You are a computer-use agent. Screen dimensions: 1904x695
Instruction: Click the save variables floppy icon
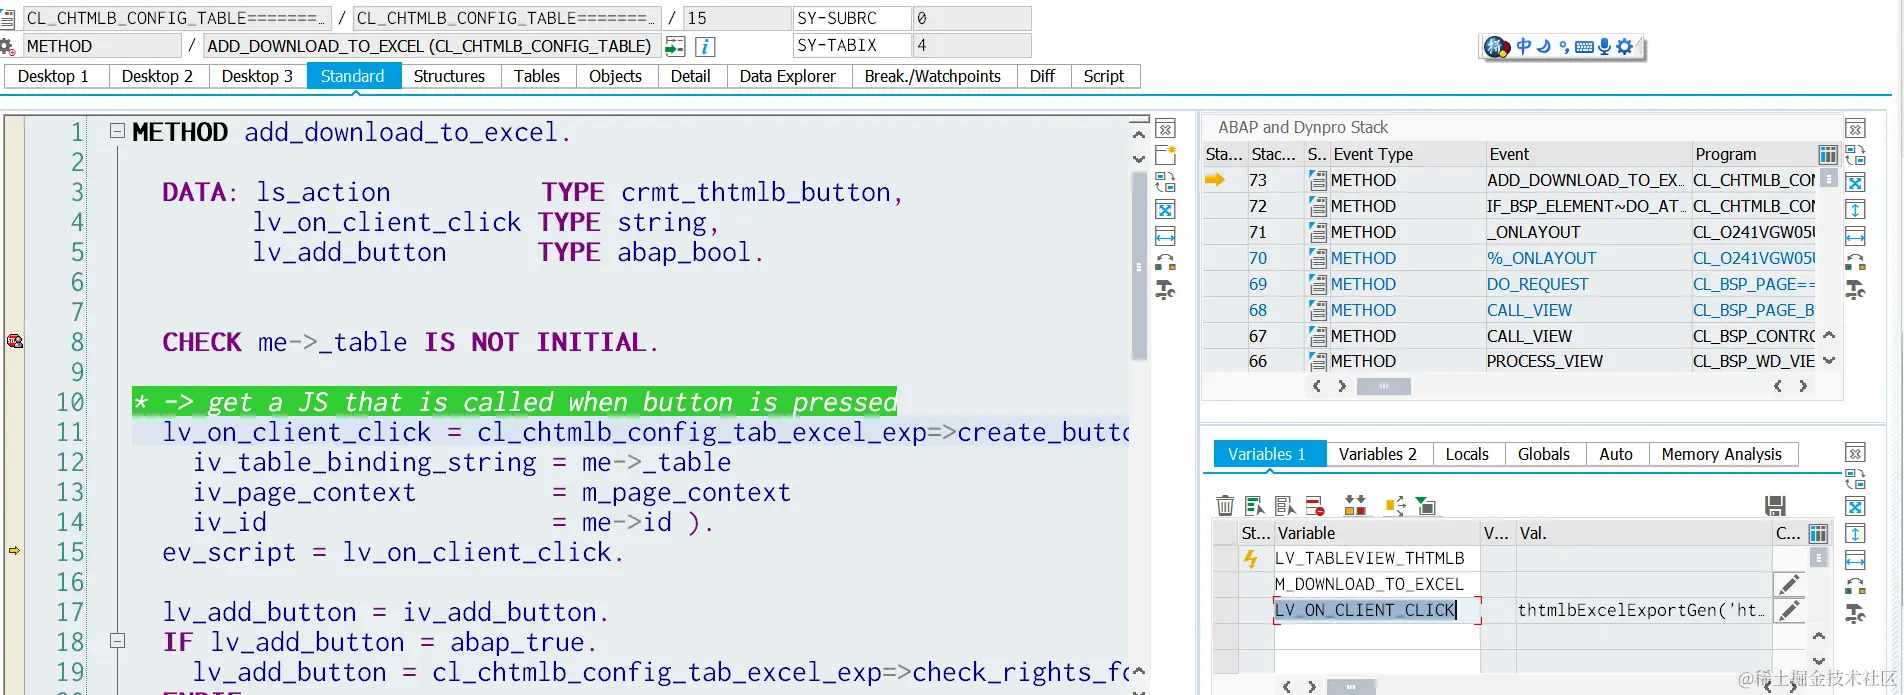click(1775, 506)
